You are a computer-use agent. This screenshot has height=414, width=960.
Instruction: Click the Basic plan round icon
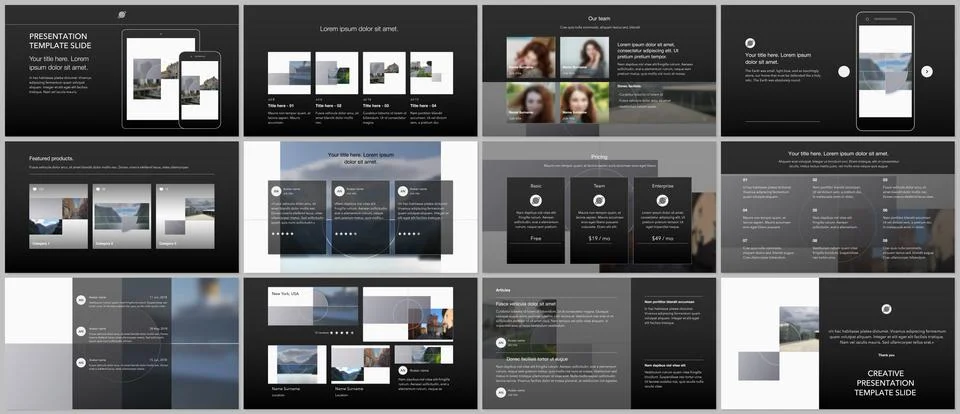pos(536,200)
